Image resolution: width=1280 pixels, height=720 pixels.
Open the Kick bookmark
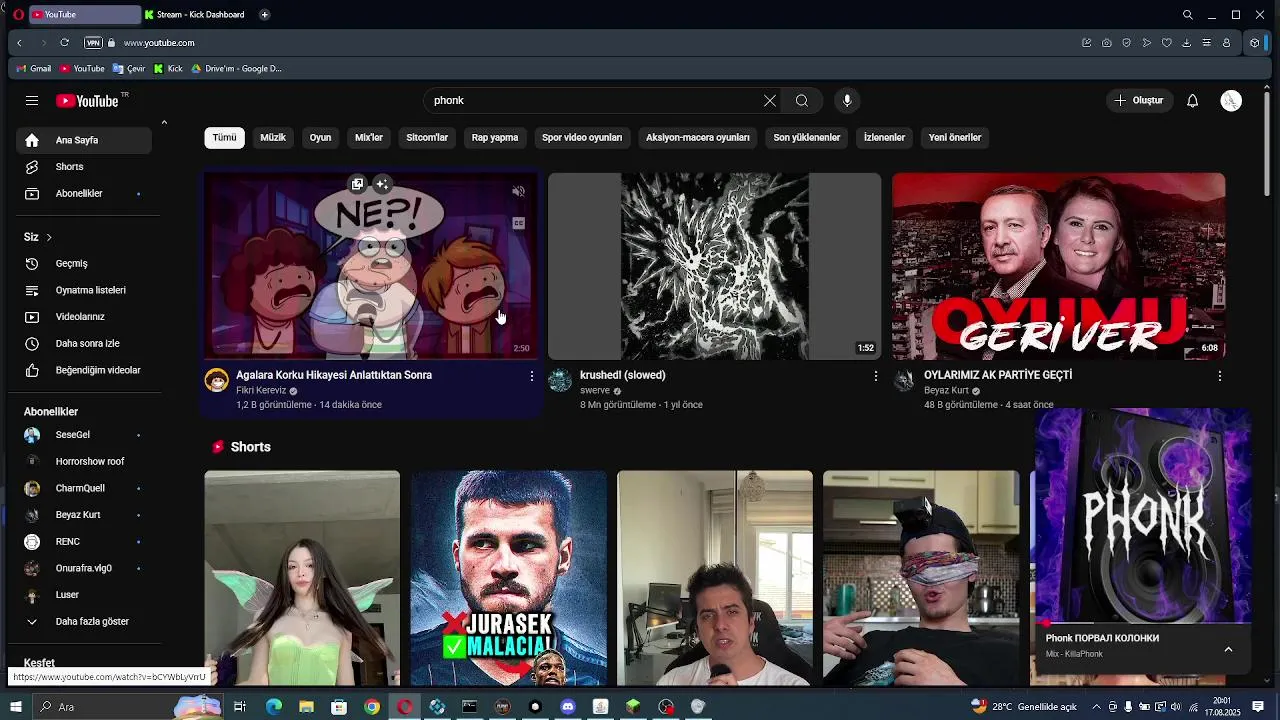coord(168,69)
